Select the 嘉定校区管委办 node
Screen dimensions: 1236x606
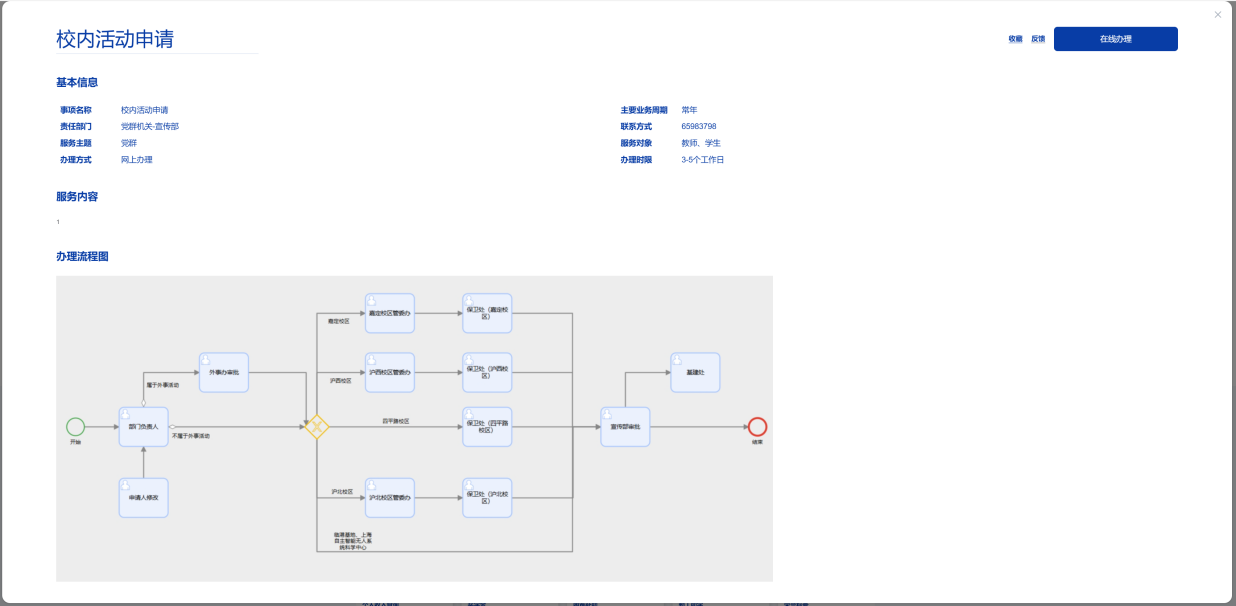389,313
